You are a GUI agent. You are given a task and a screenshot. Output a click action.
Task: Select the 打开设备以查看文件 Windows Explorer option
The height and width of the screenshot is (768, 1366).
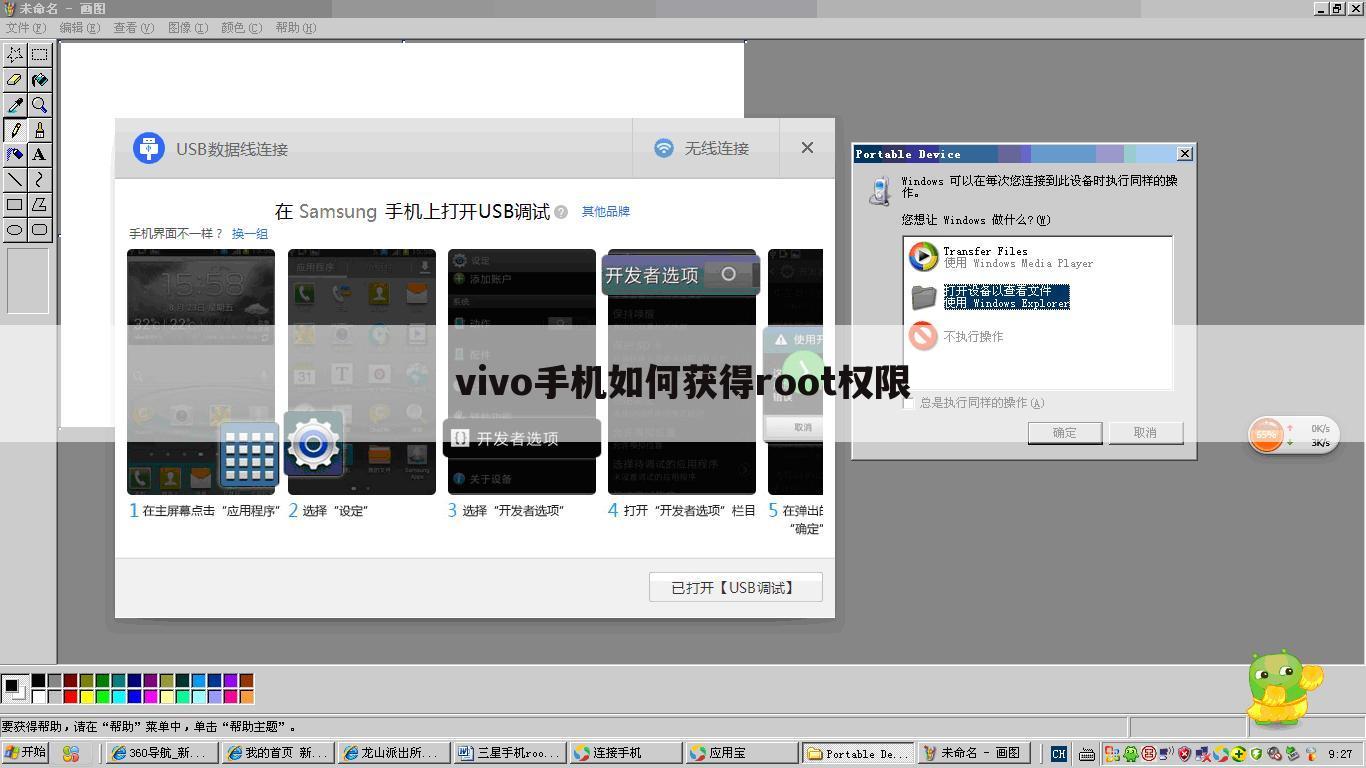pyautogui.click(x=990, y=297)
